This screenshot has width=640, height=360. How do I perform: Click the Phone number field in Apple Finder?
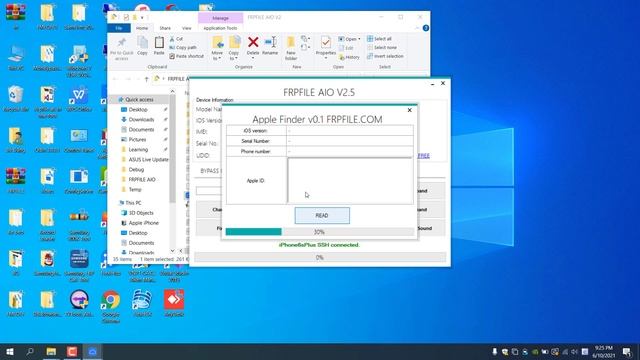(x=350, y=151)
